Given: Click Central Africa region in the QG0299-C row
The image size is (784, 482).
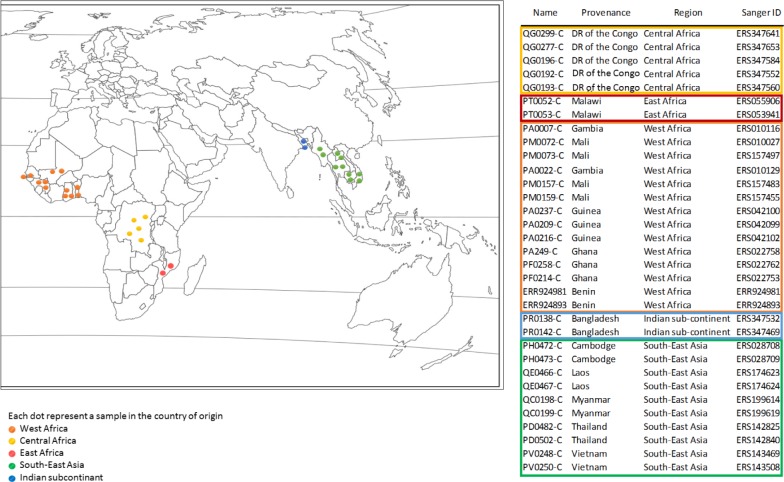Looking at the screenshot, I should [672, 34].
